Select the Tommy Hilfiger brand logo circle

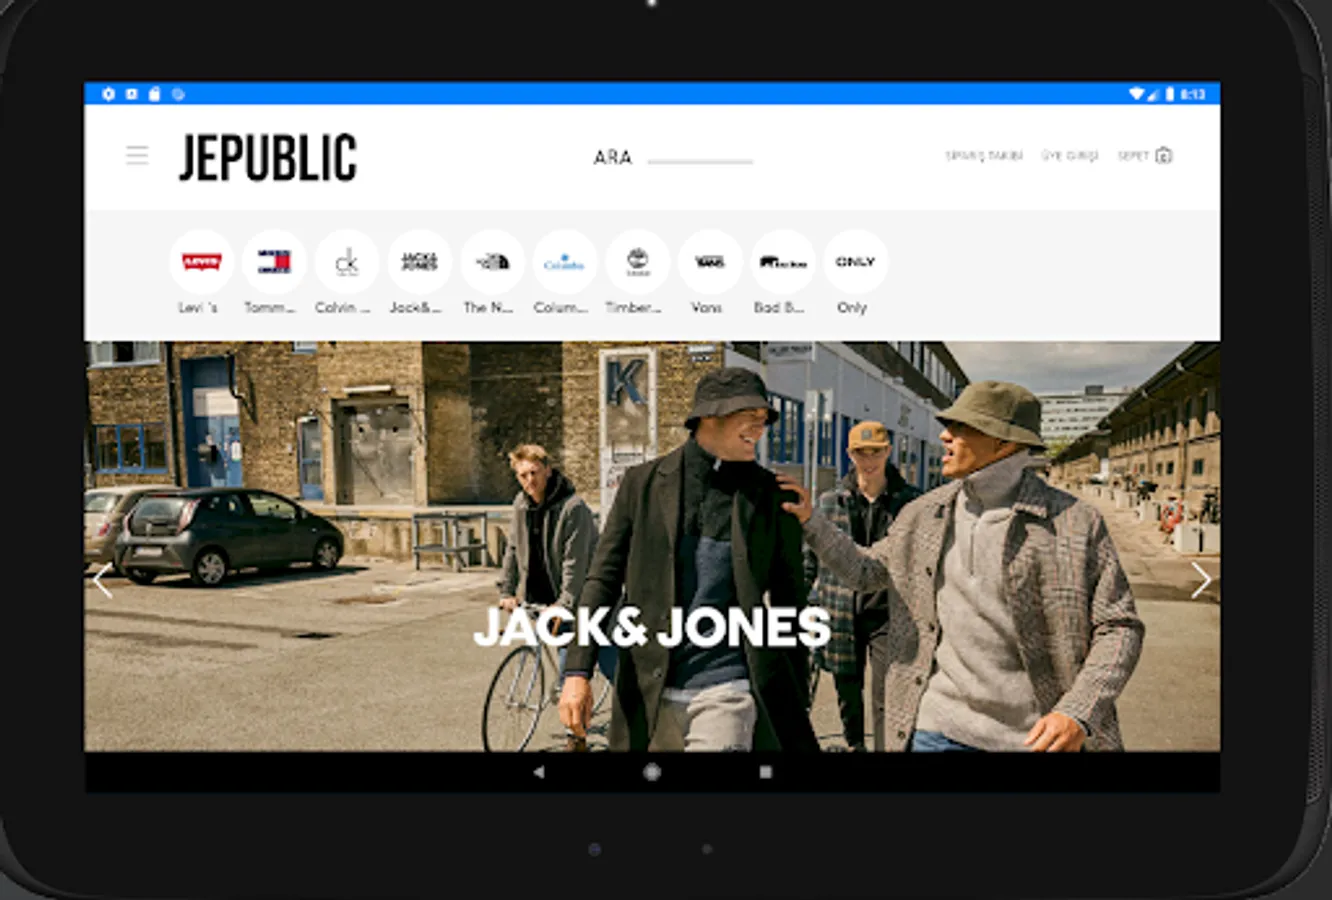click(x=274, y=262)
